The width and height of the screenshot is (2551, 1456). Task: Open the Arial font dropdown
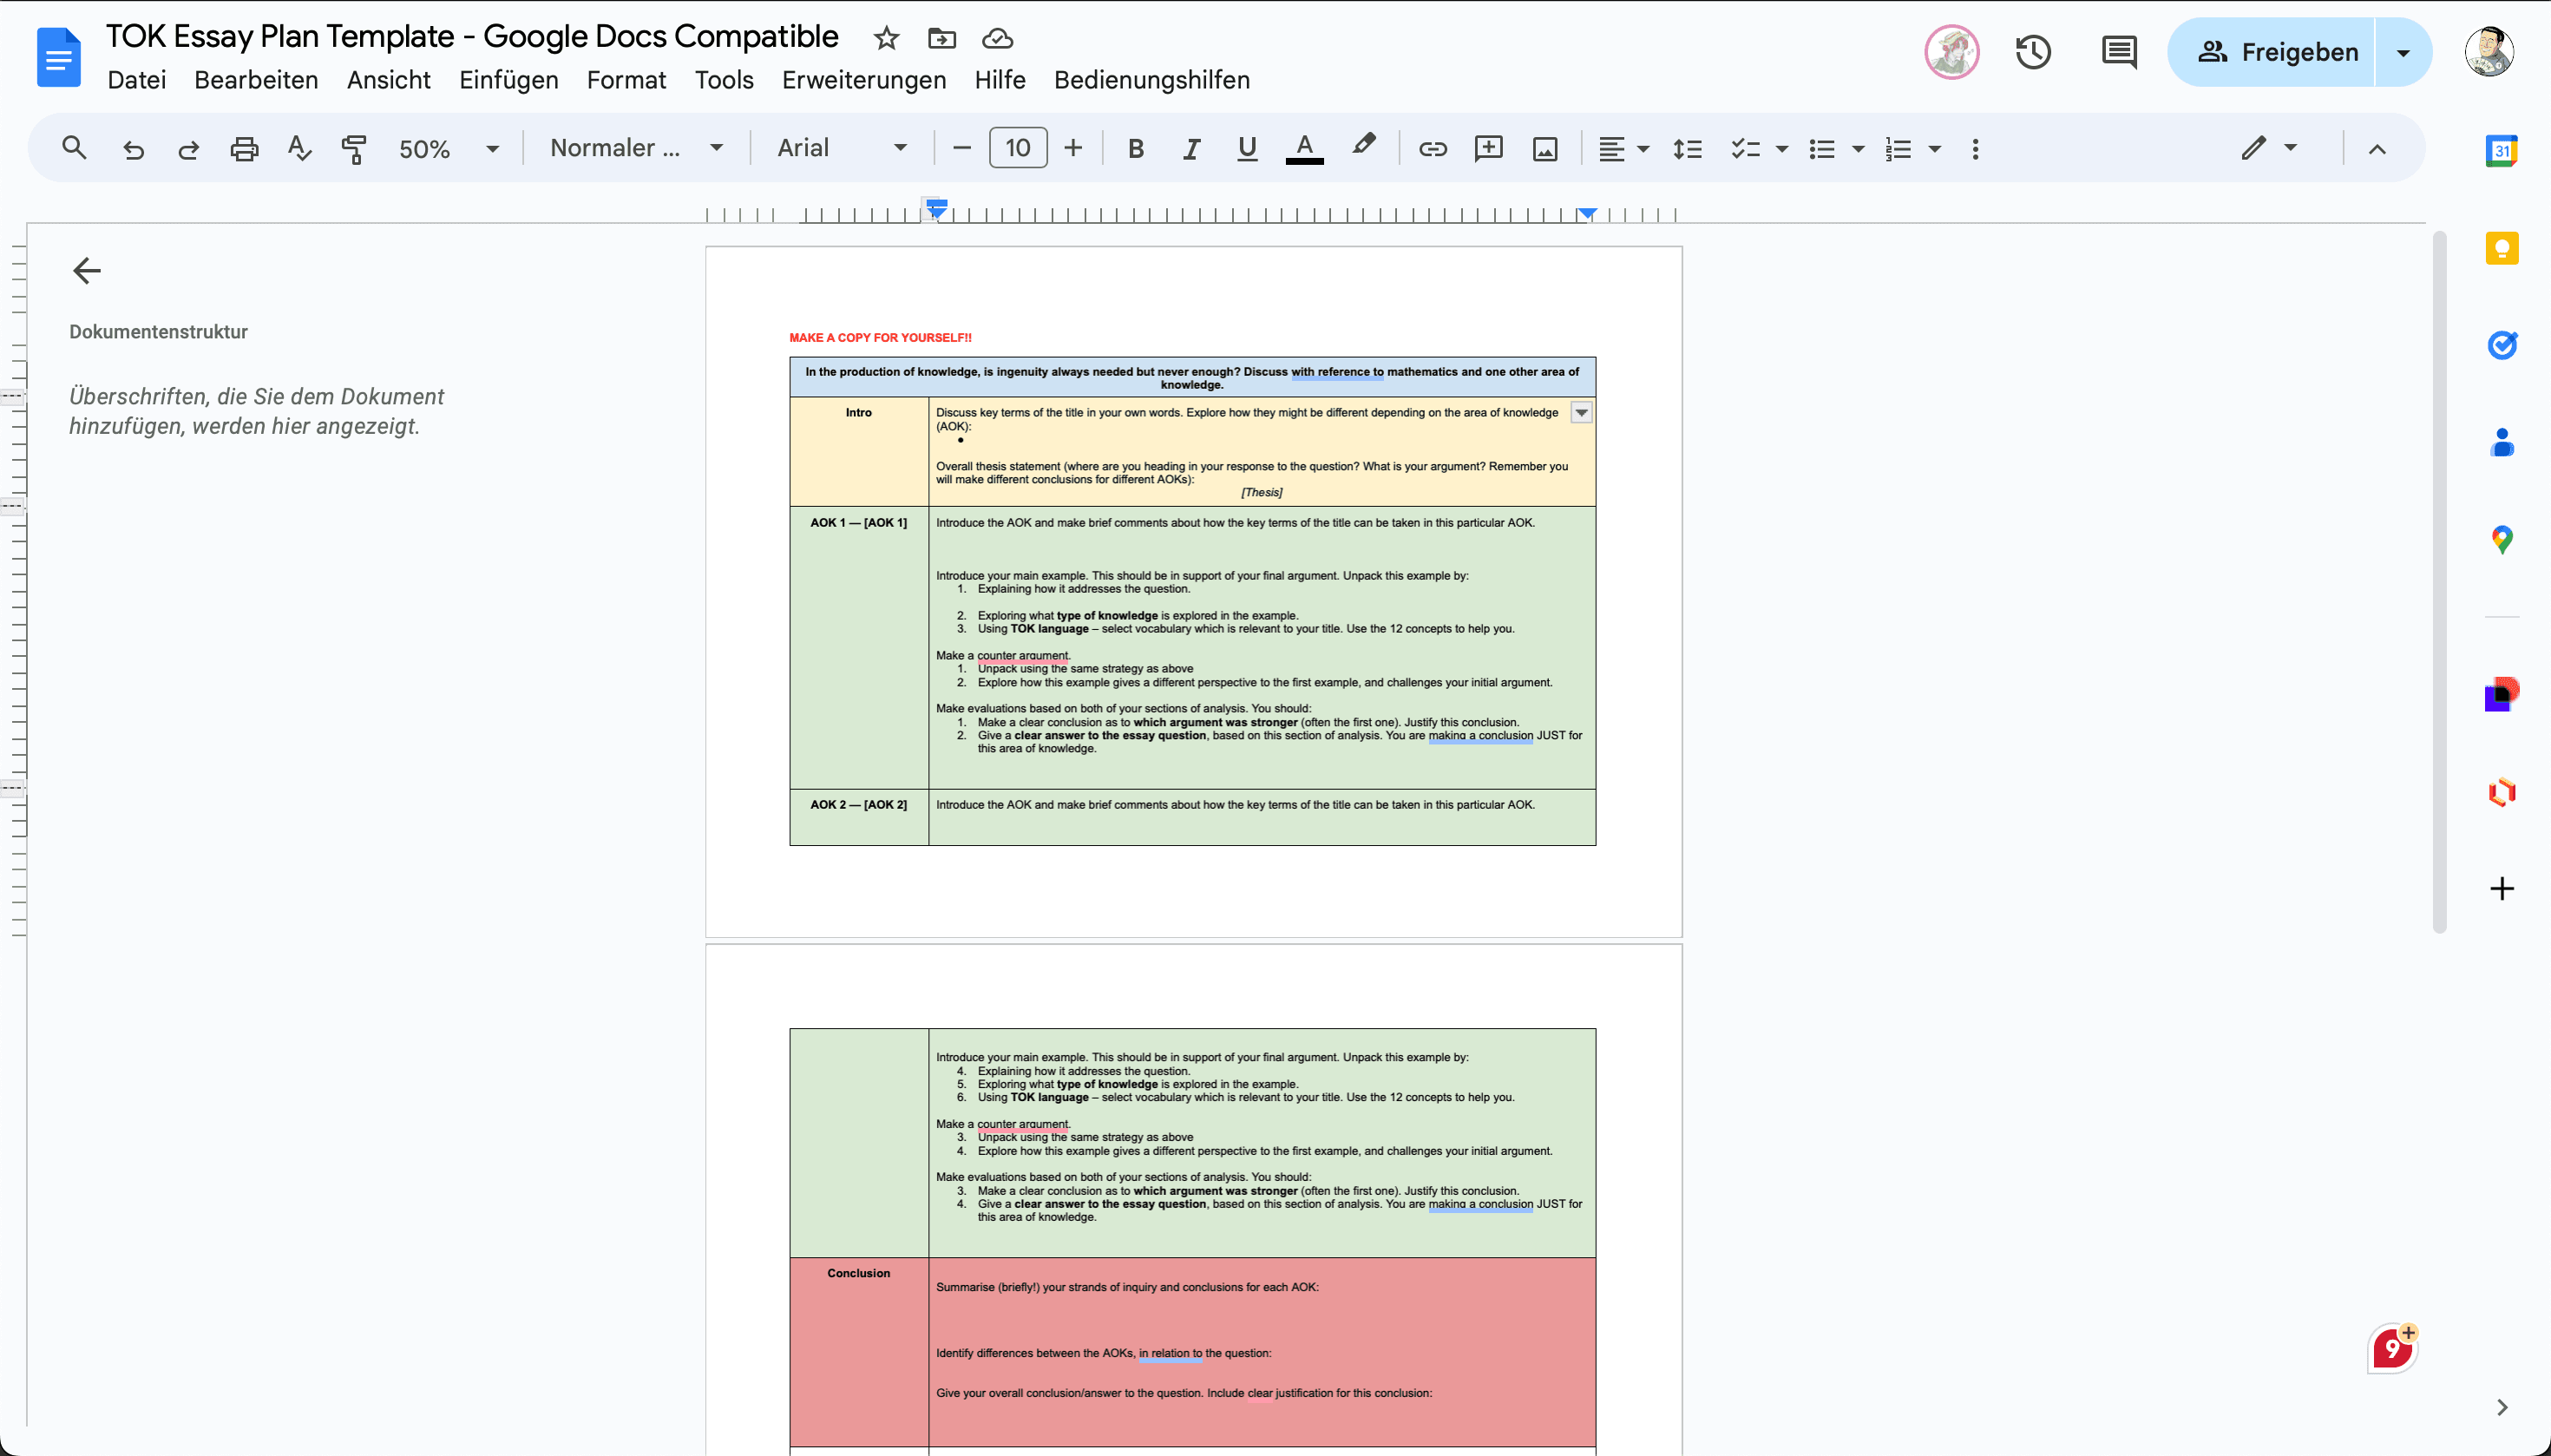click(841, 148)
